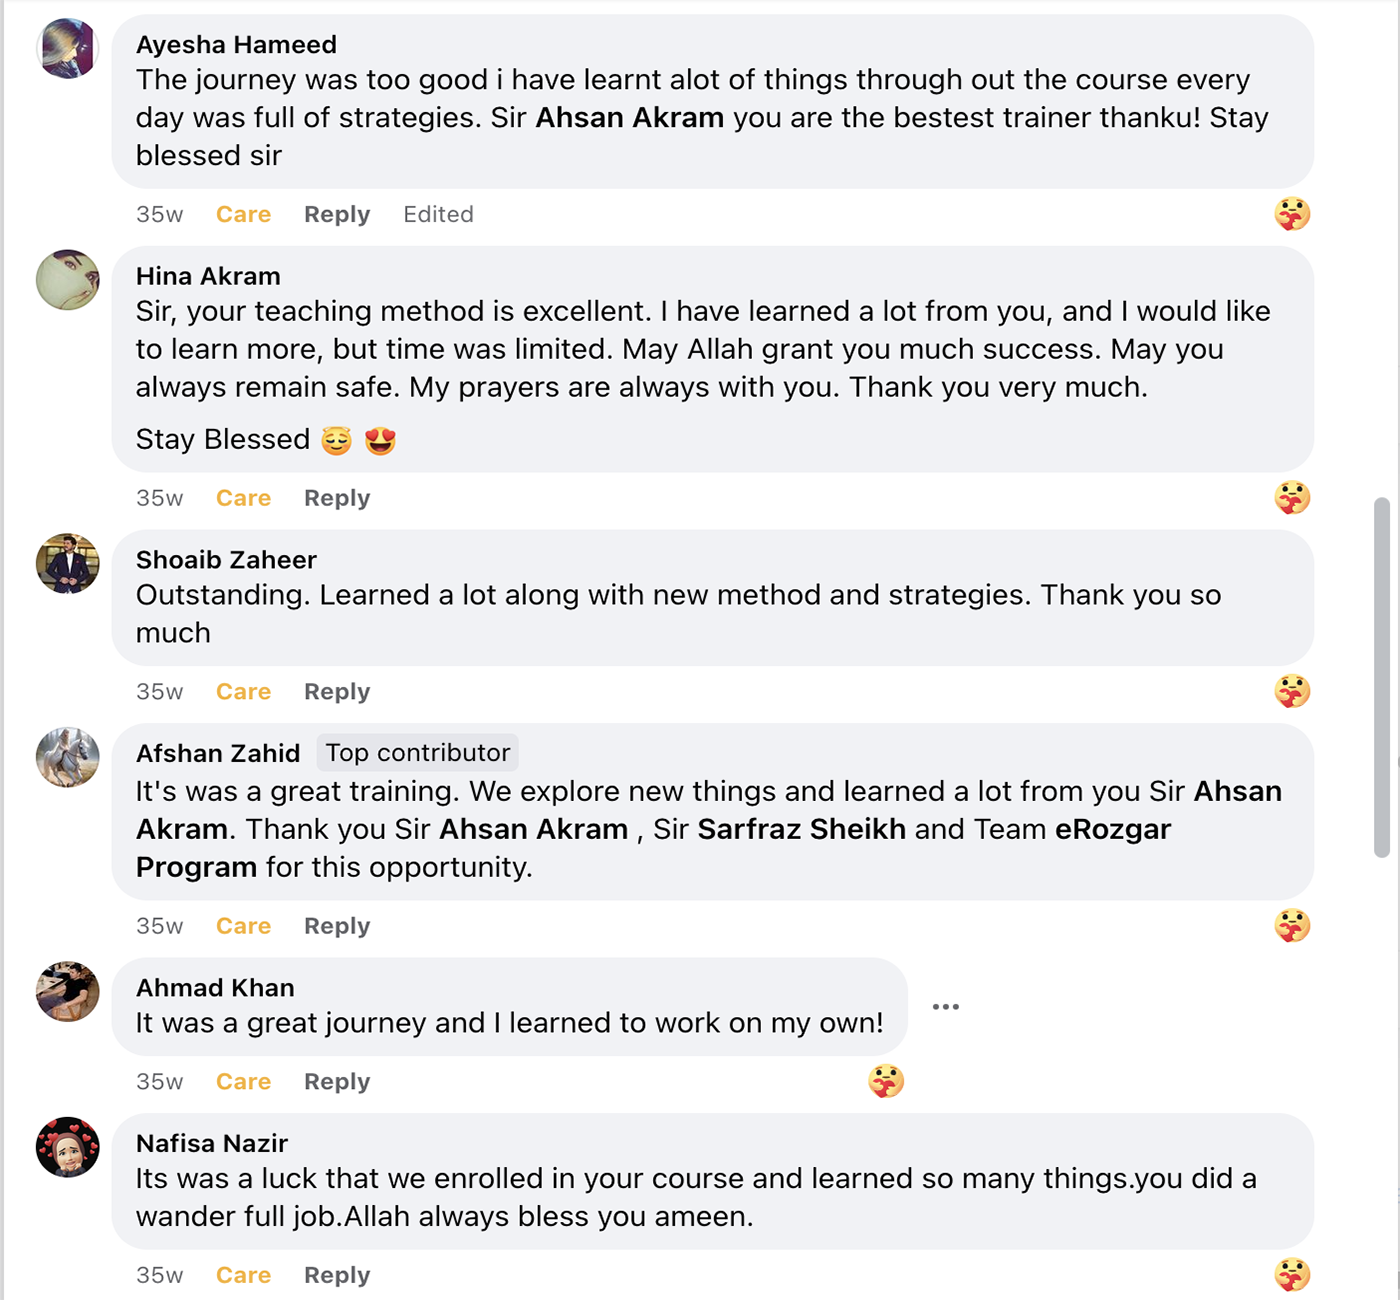Click the Care reaction emoji on Nafisa Nazir's comment
The image size is (1400, 1300).
pyautogui.click(x=1291, y=1275)
